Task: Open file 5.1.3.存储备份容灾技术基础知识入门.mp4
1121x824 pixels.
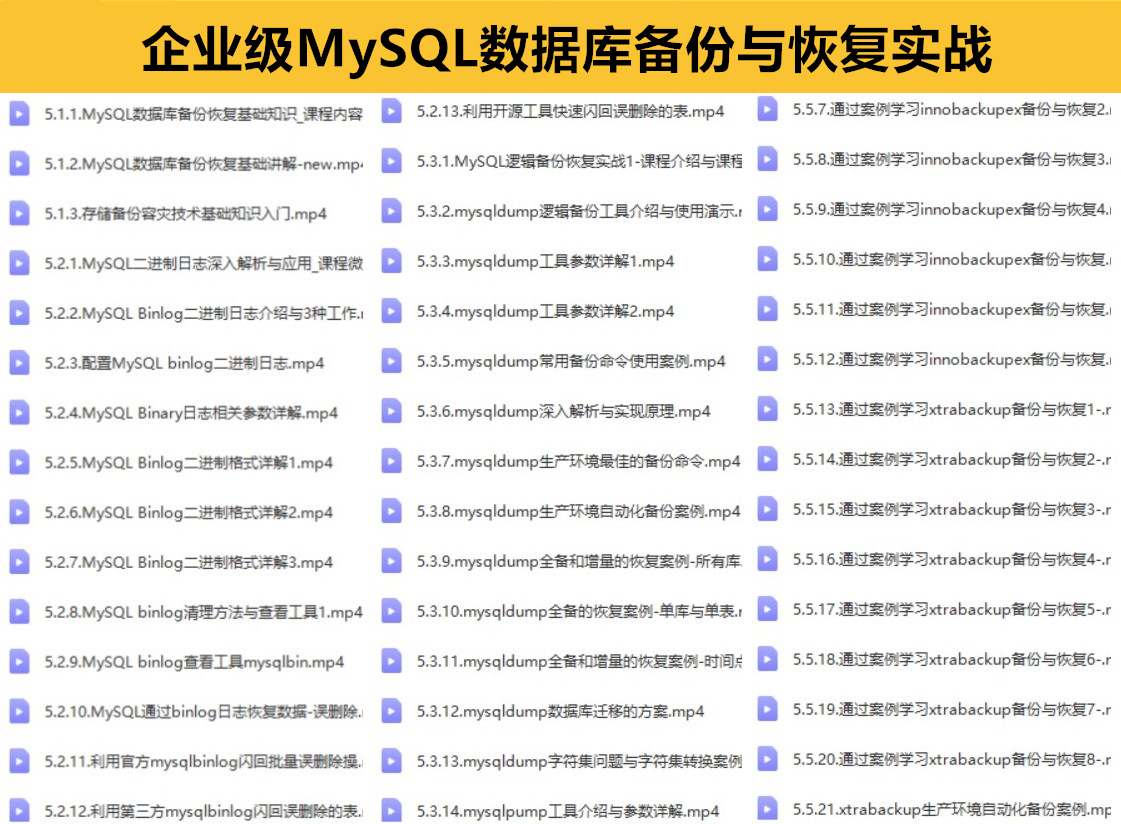Action: (185, 213)
